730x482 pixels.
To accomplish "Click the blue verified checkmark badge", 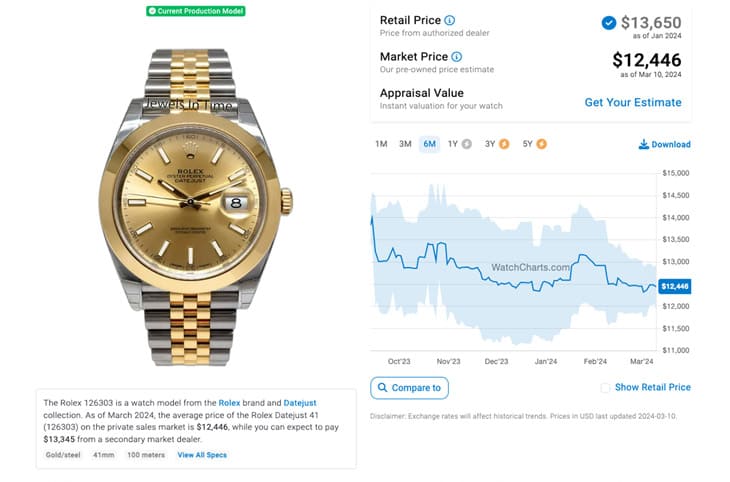I will (609, 22).
